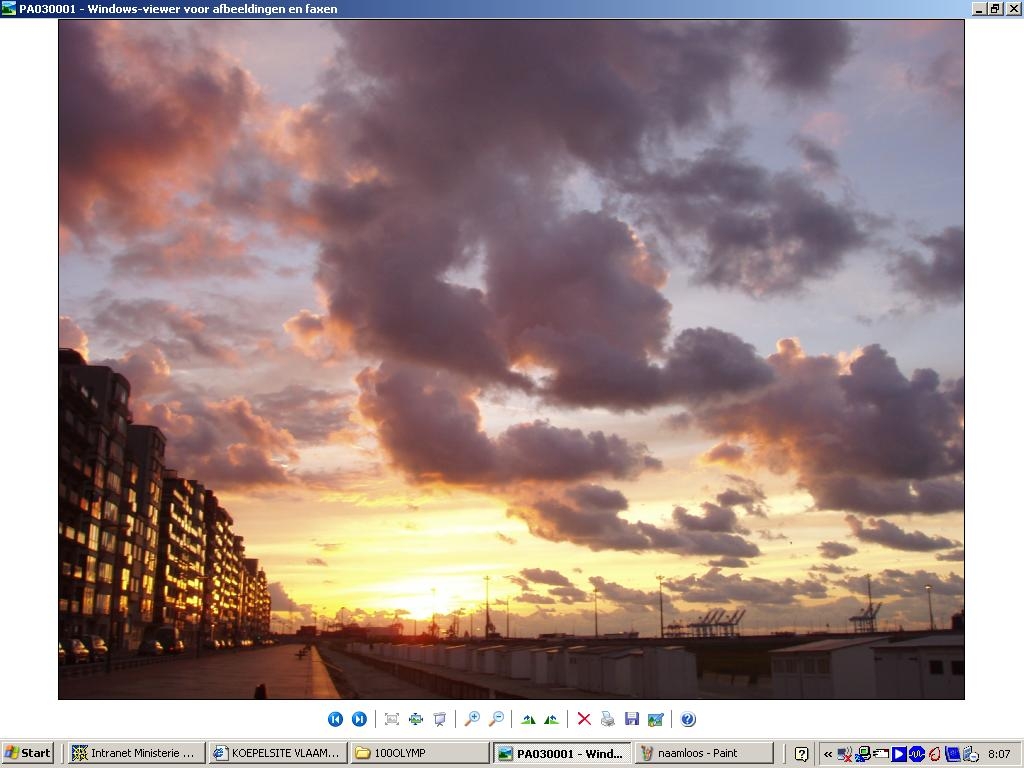Open the Start menu
Viewport: 1024px width, 768px height.
[27, 753]
